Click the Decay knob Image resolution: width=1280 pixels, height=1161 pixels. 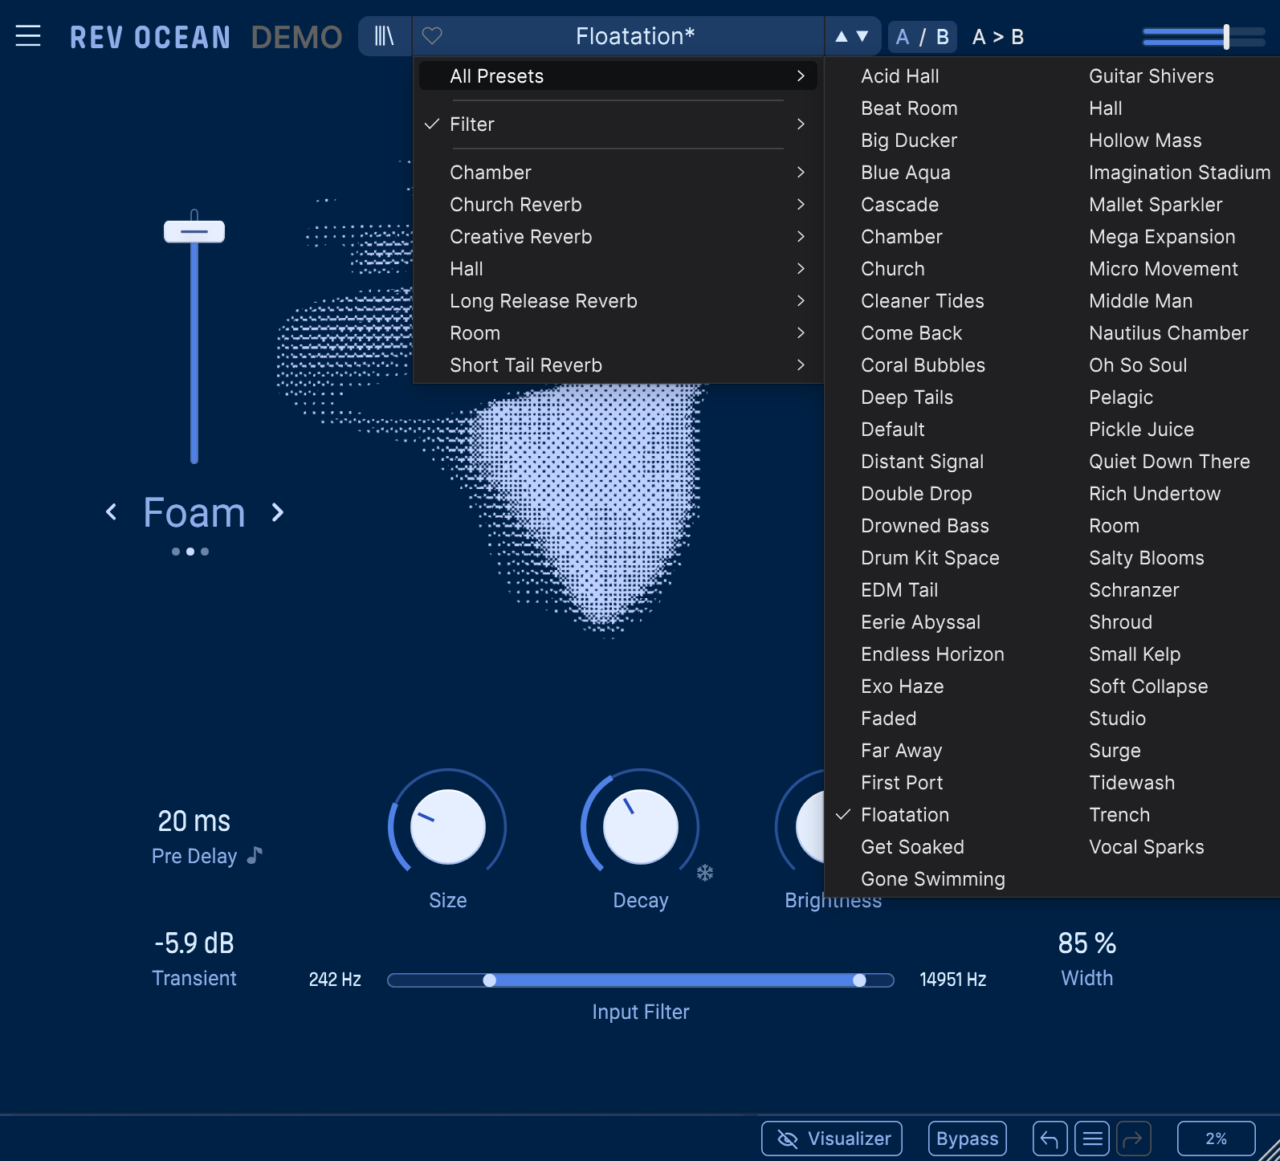pos(640,826)
